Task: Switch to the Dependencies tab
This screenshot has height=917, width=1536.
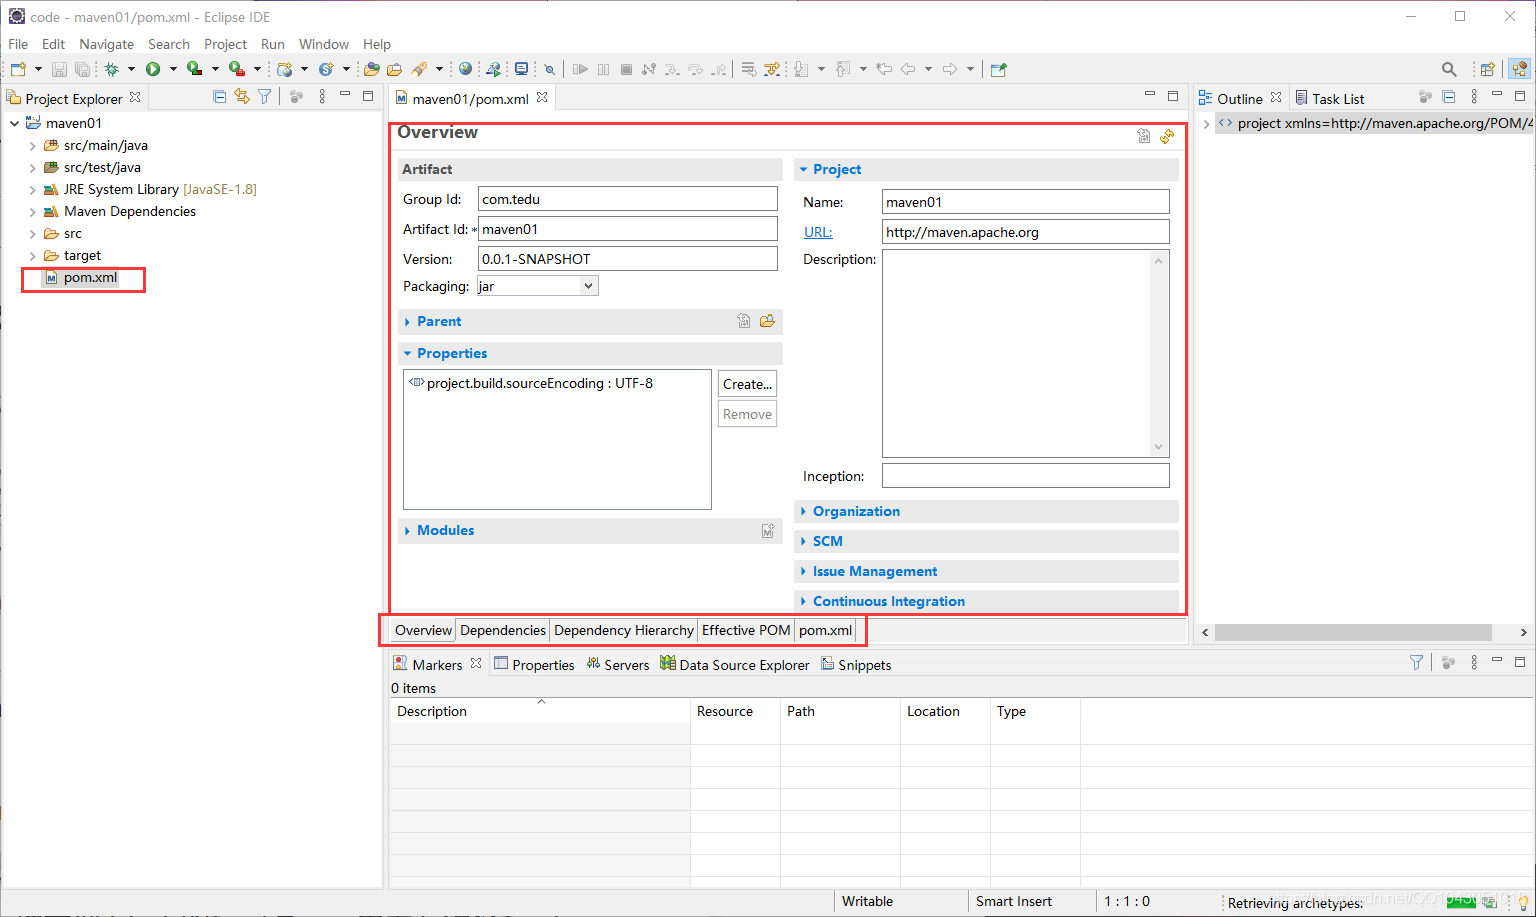Action: coord(503,630)
